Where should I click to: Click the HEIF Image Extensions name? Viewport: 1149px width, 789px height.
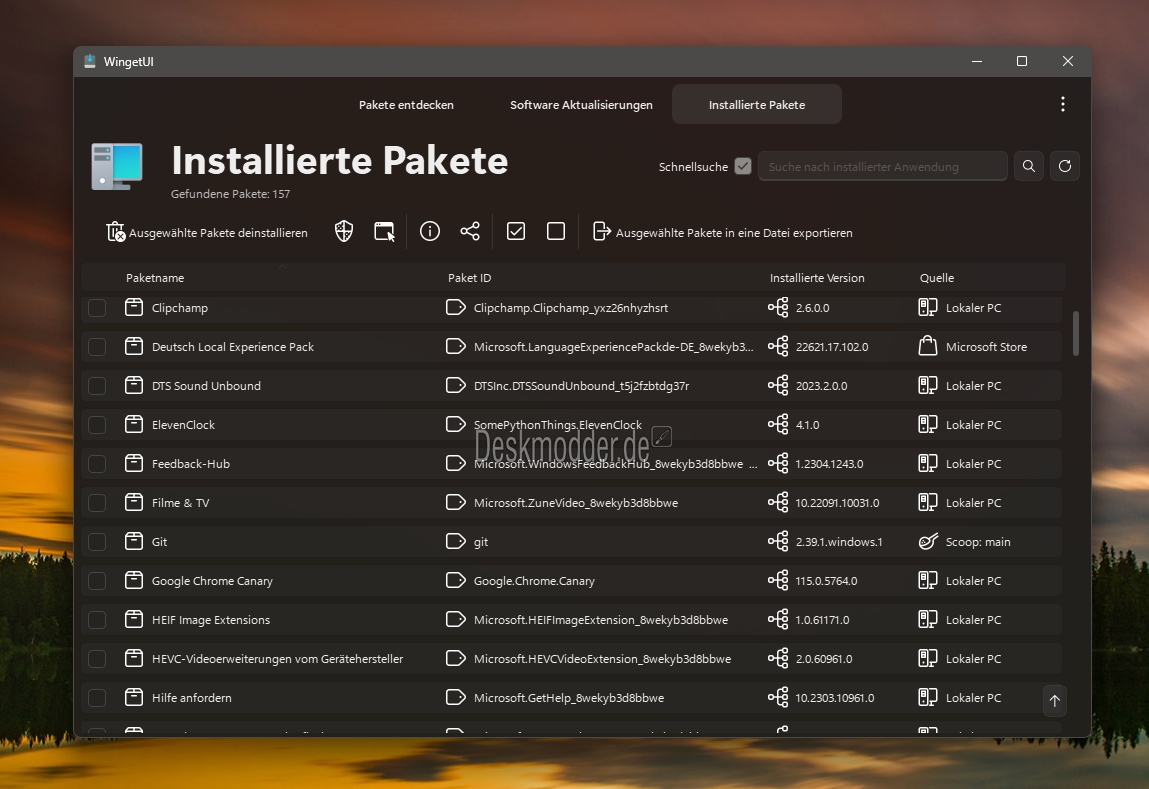coord(210,620)
